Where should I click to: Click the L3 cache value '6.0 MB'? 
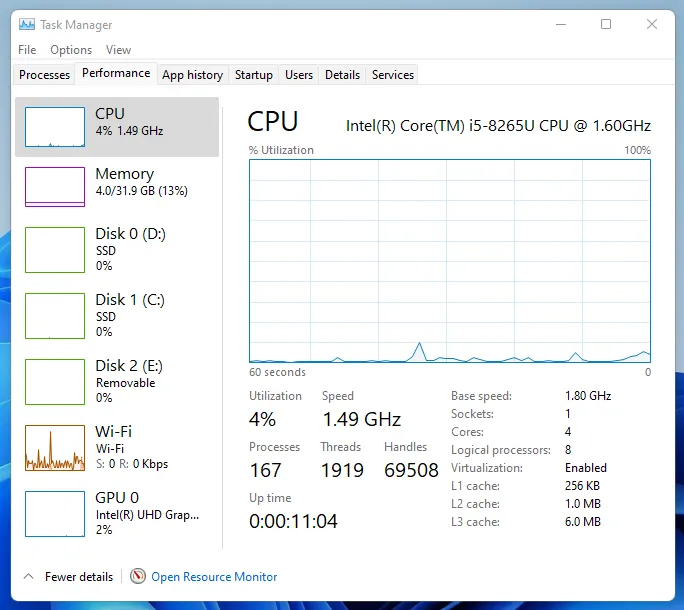click(x=582, y=521)
